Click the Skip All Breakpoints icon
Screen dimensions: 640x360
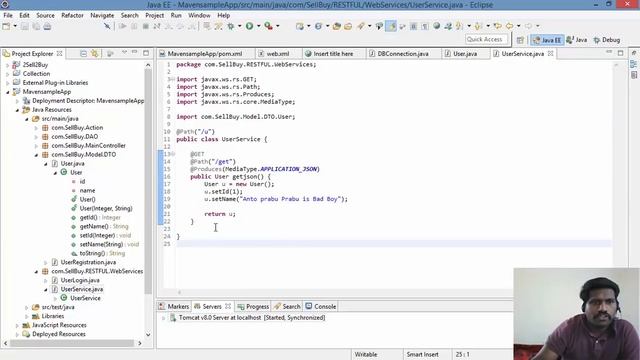[107, 26]
